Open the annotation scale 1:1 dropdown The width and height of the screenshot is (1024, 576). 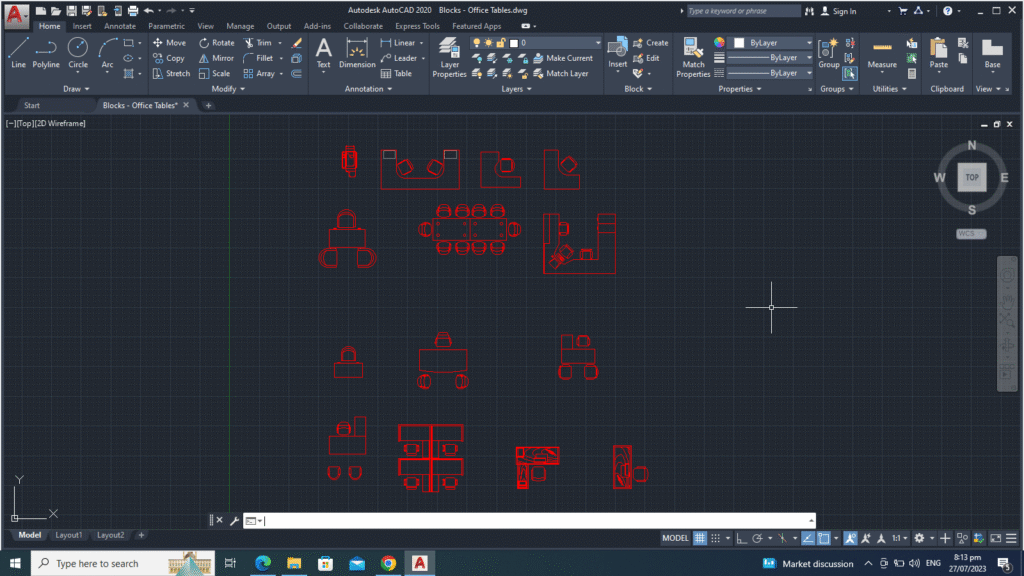[899, 538]
